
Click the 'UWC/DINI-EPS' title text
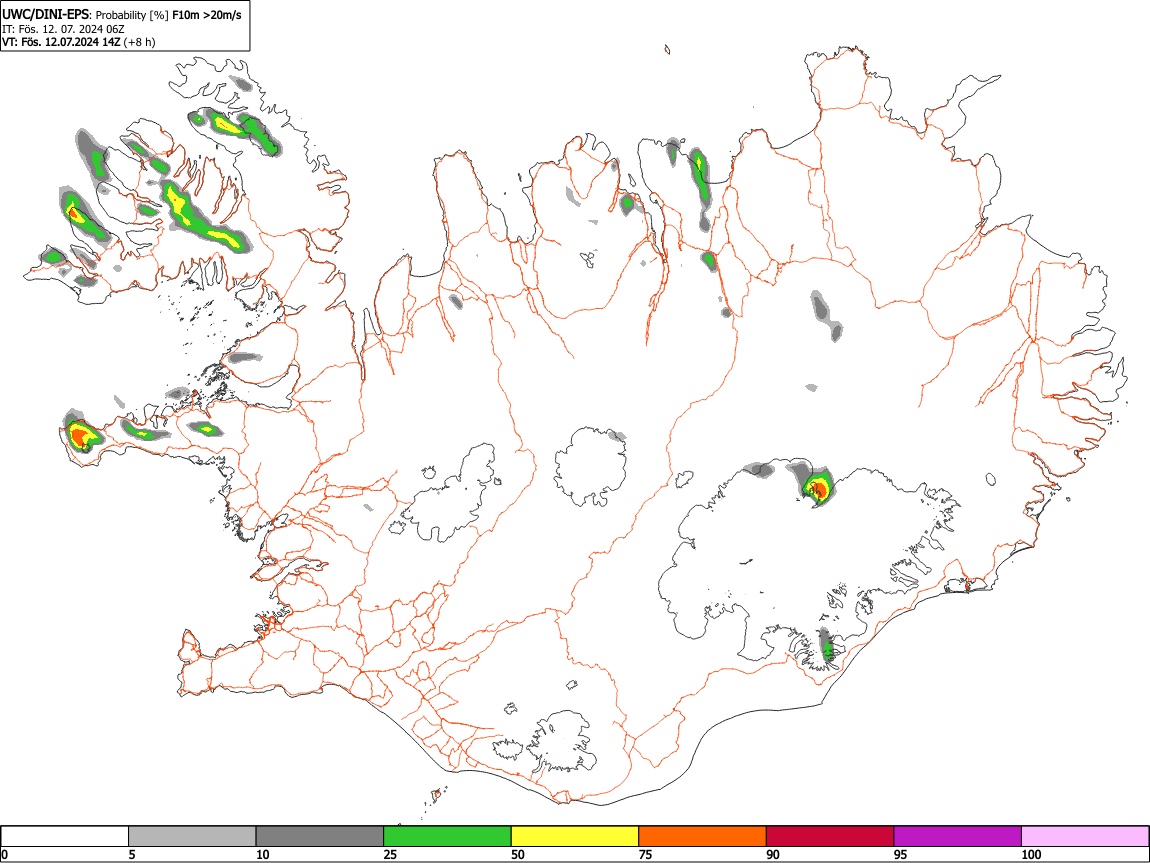click(45, 14)
